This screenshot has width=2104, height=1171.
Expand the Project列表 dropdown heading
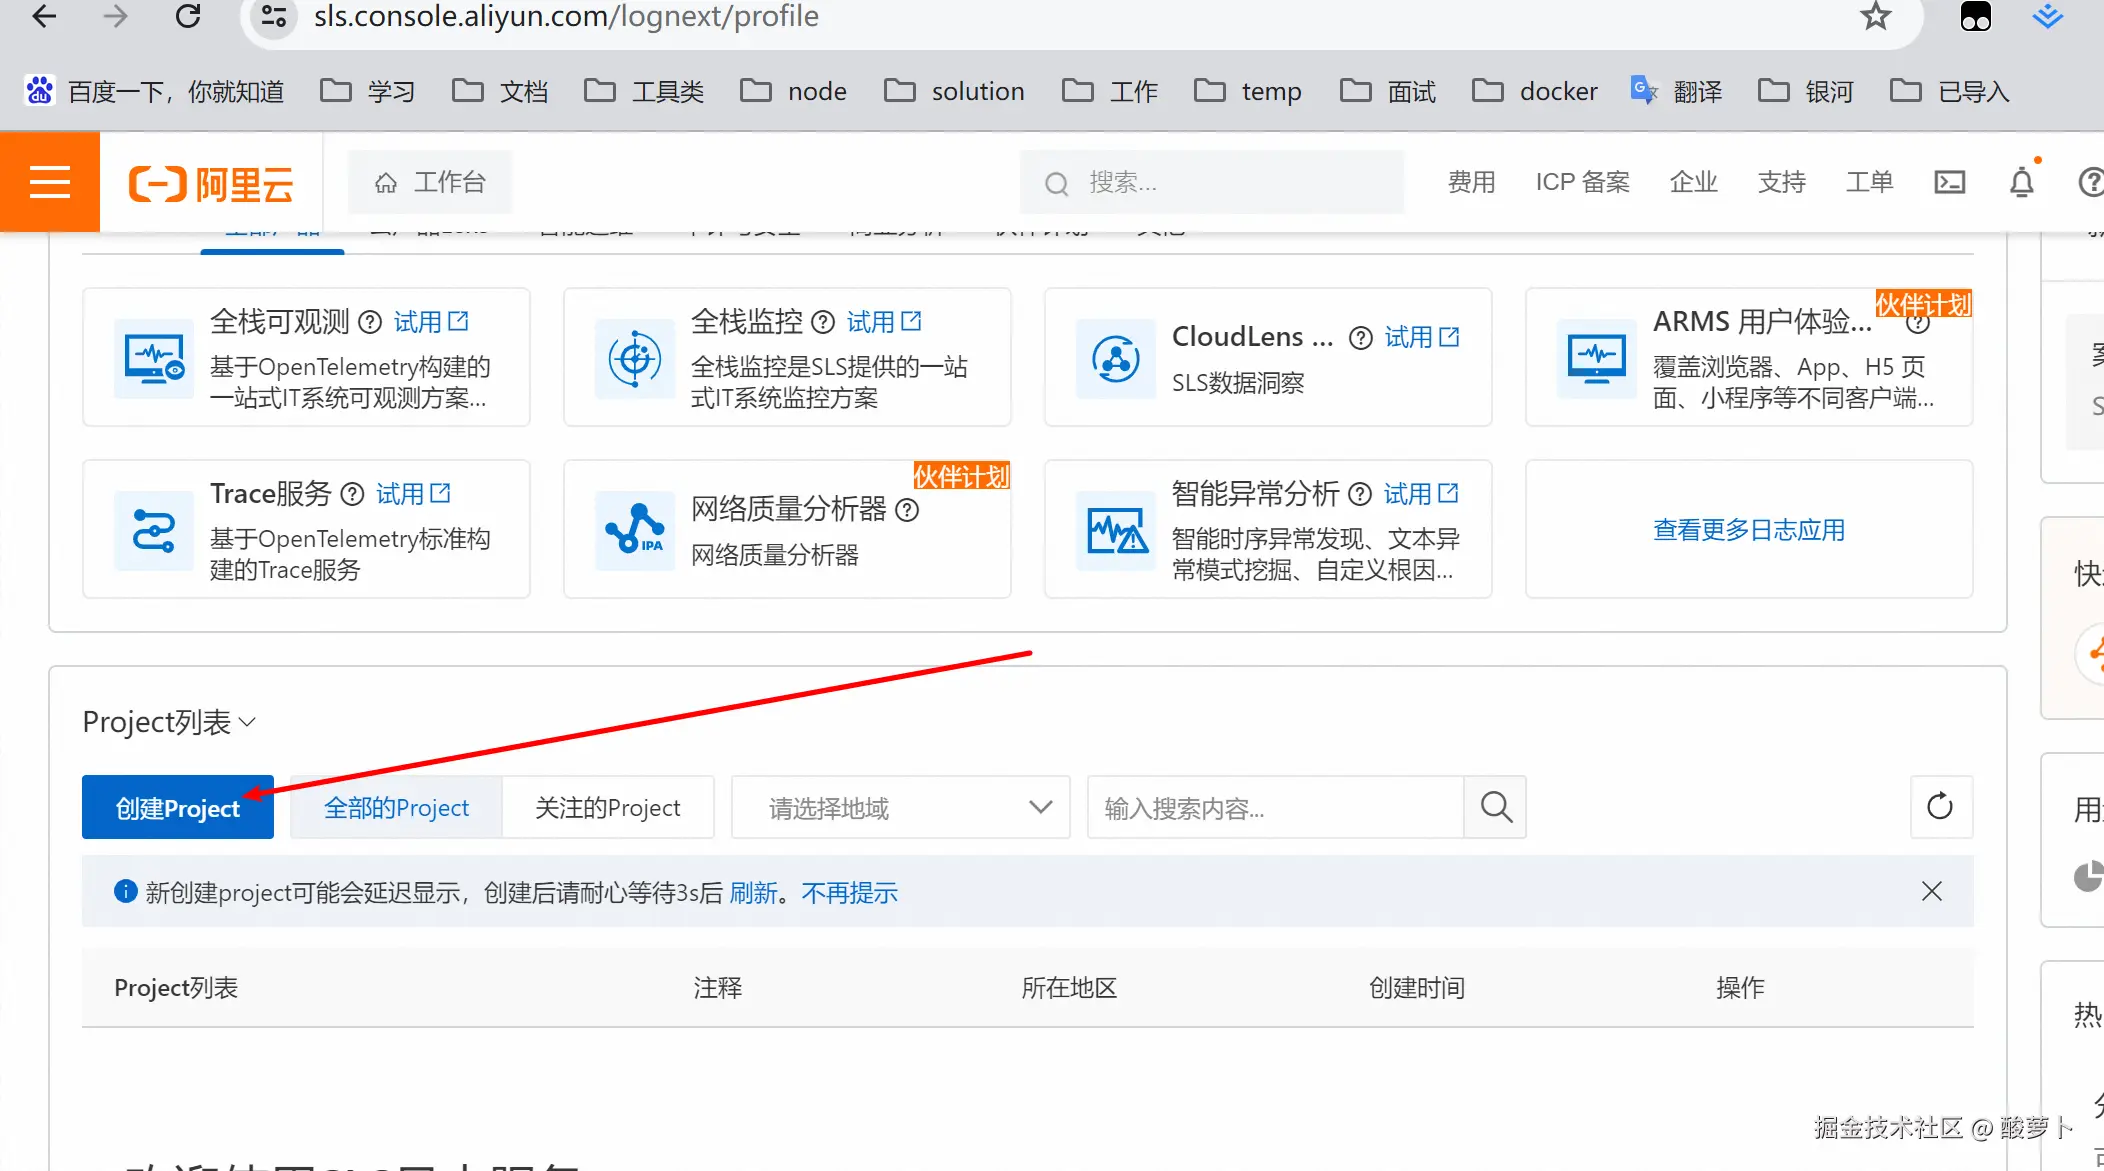(169, 722)
